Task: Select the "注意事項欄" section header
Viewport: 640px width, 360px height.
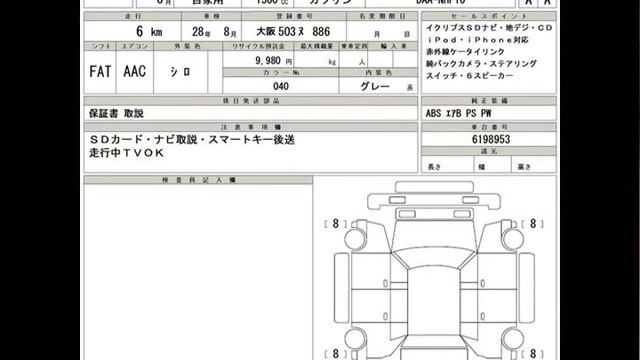Action: pos(251,127)
